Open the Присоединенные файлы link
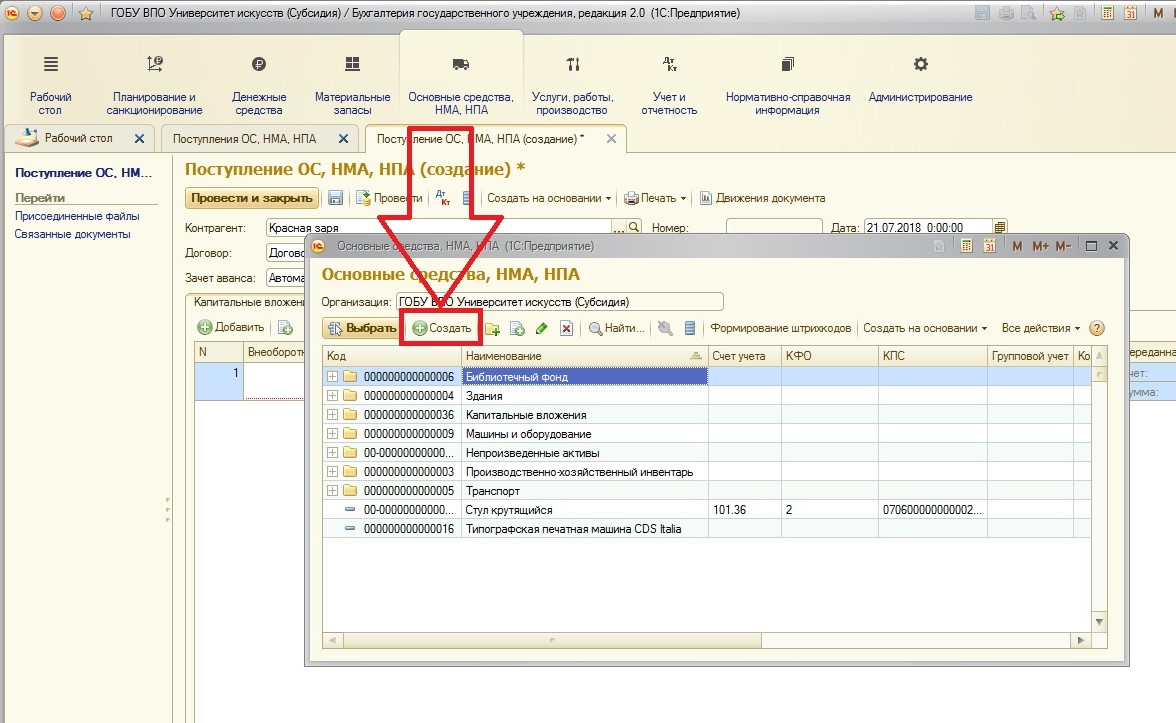This screenshot has width=1176, height=723. tap(77, 216)
